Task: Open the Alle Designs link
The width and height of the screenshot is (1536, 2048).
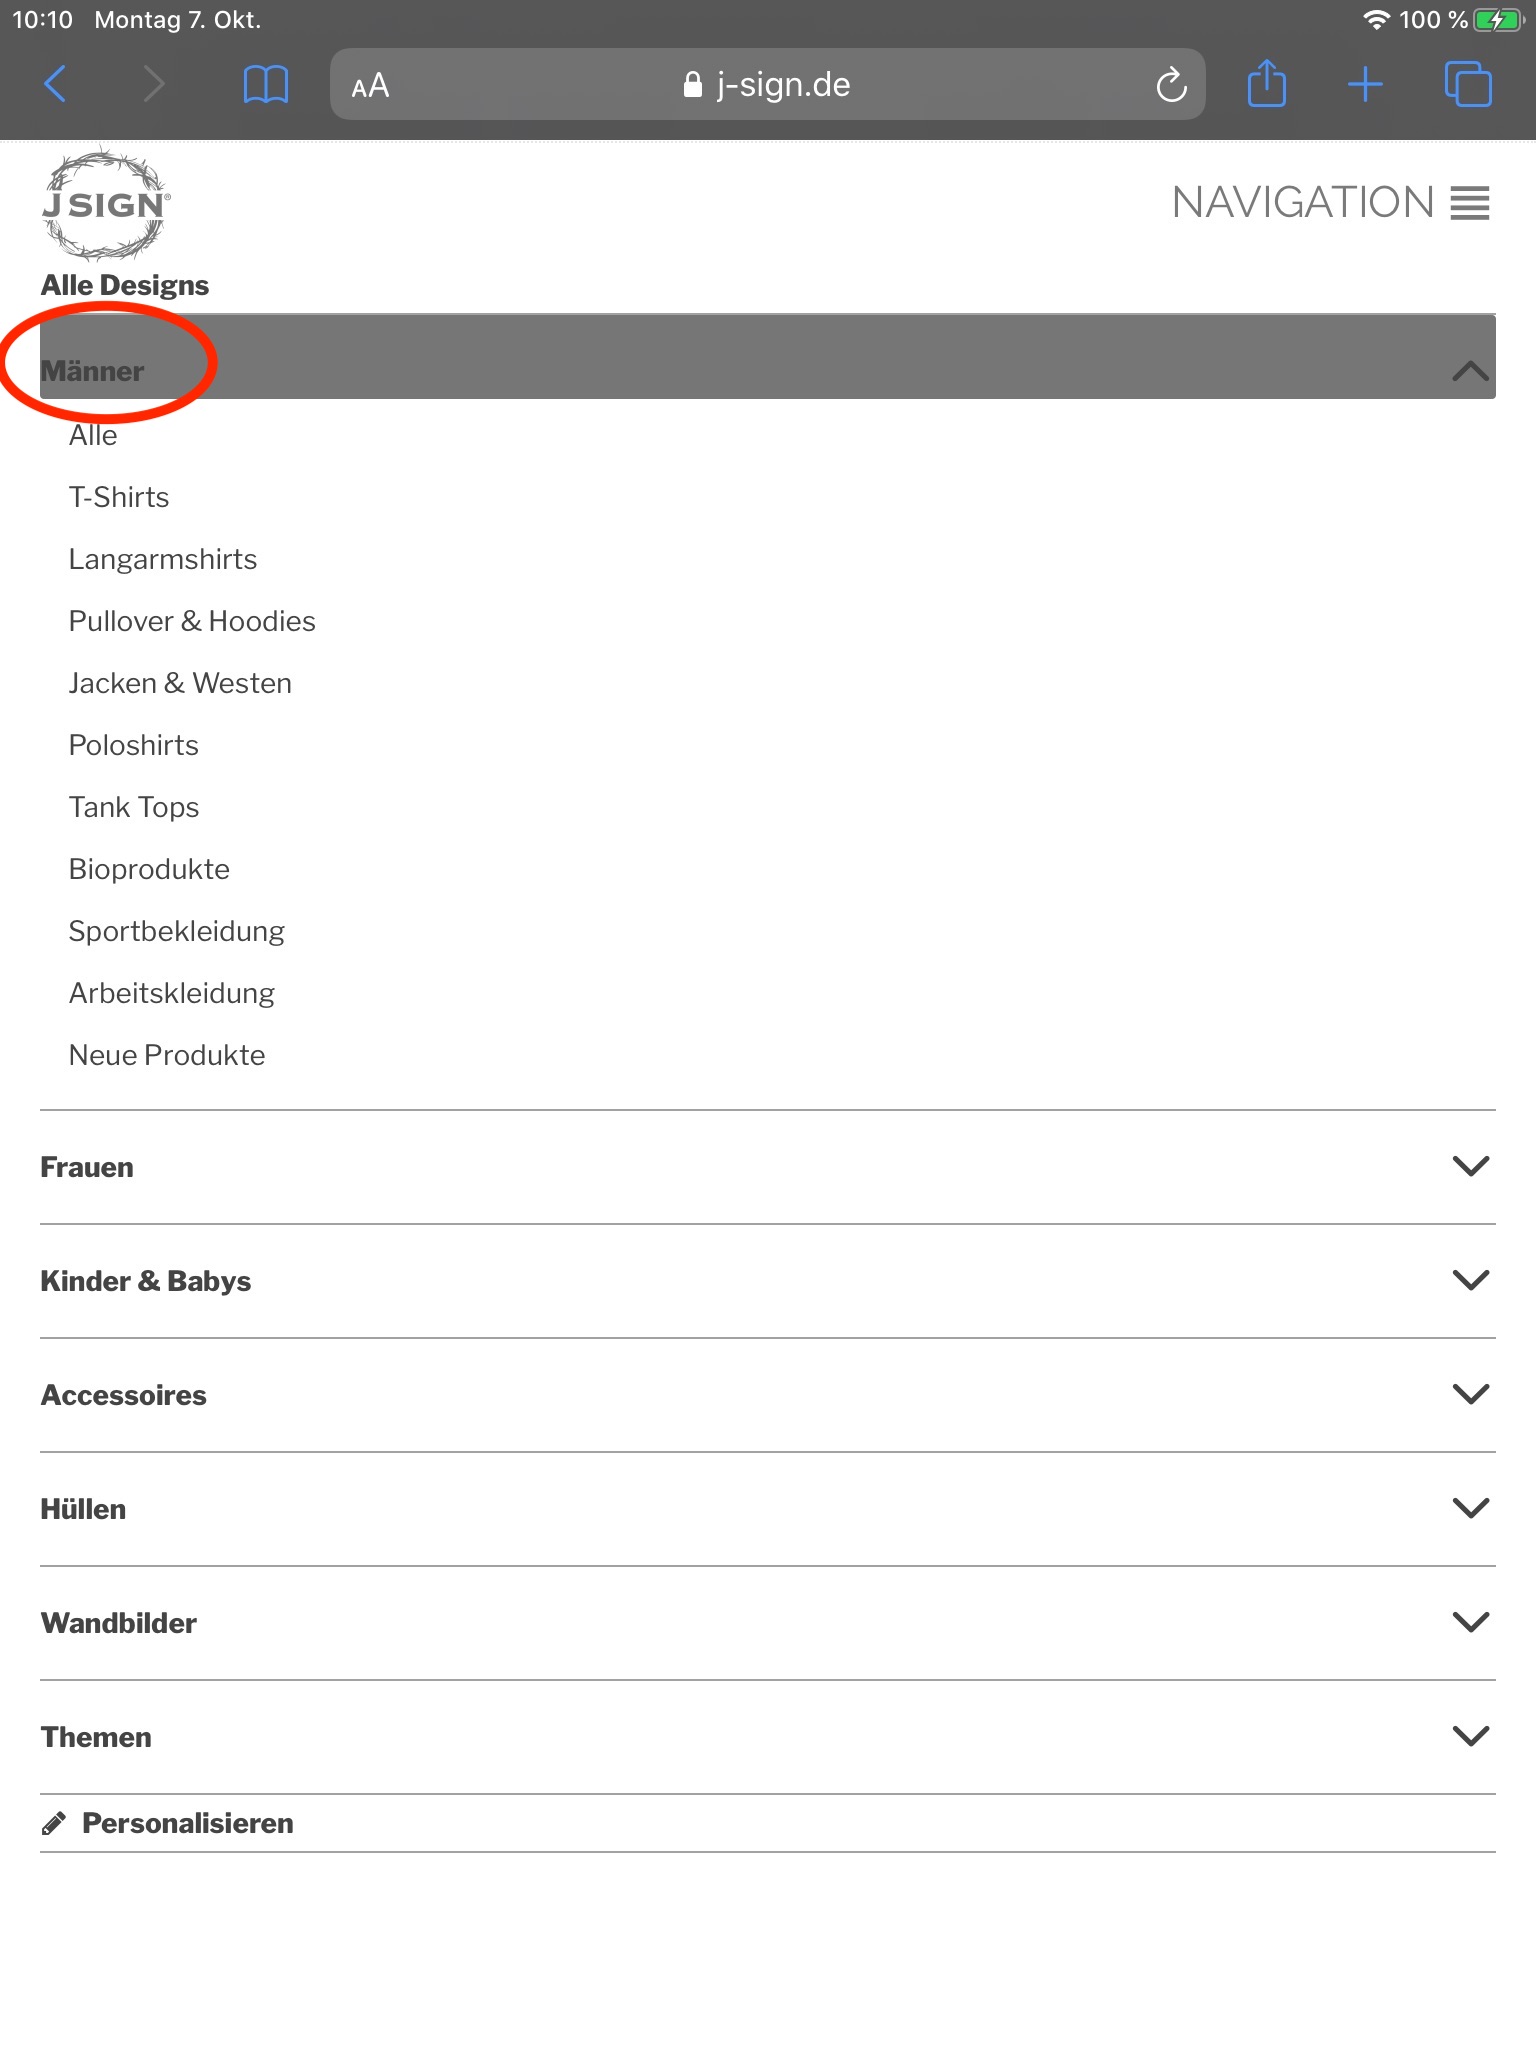Action: click(125, 285)
